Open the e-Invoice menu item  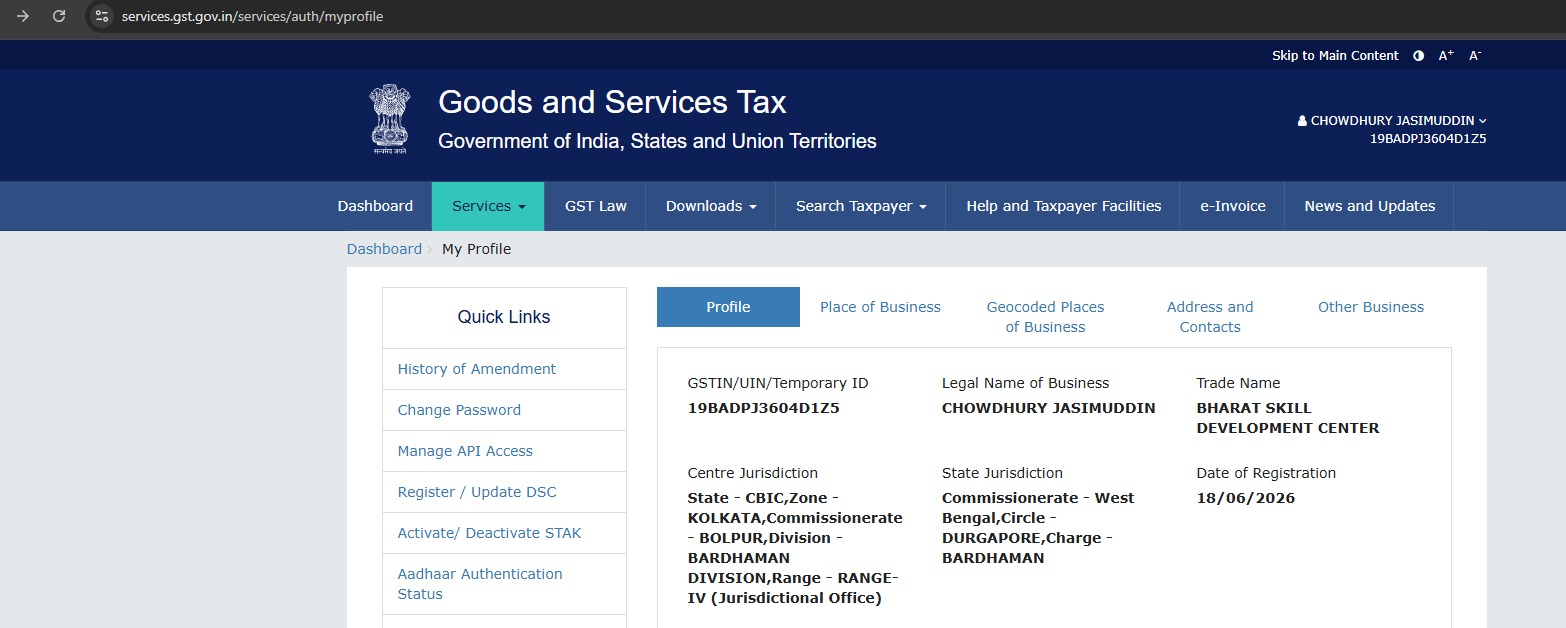pos(1233,206)
